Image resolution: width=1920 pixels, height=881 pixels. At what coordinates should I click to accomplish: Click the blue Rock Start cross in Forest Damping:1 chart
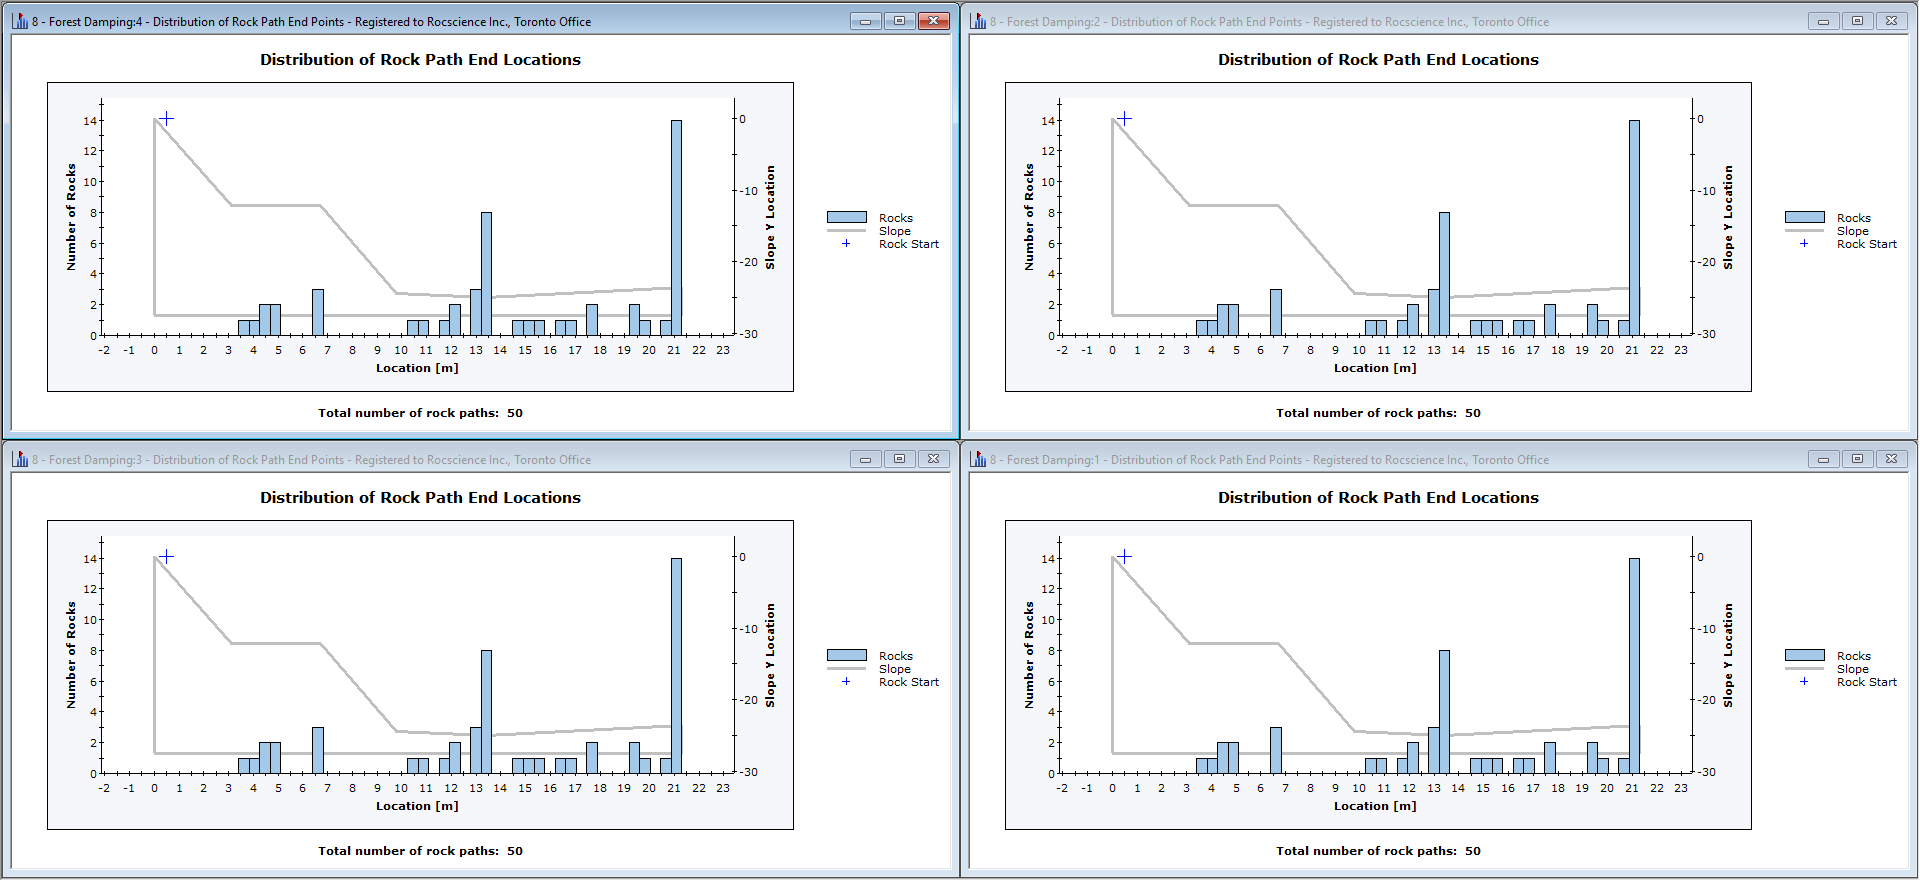[x=1124, y=557]
